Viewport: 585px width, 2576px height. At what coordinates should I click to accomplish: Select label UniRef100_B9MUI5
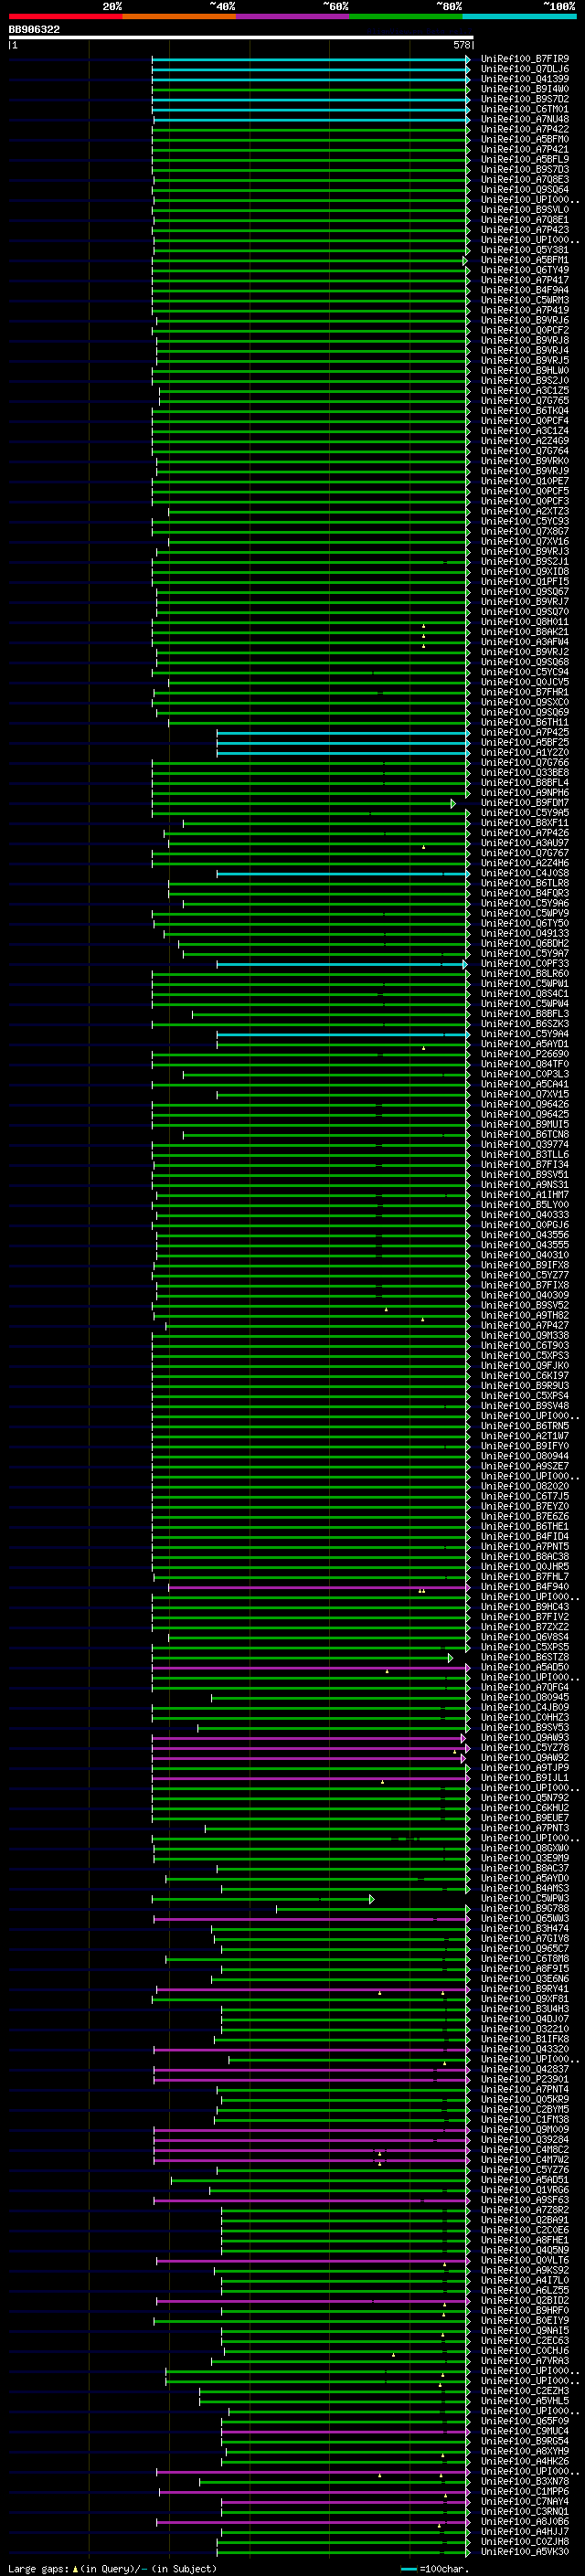click(x=524, y=1124)
